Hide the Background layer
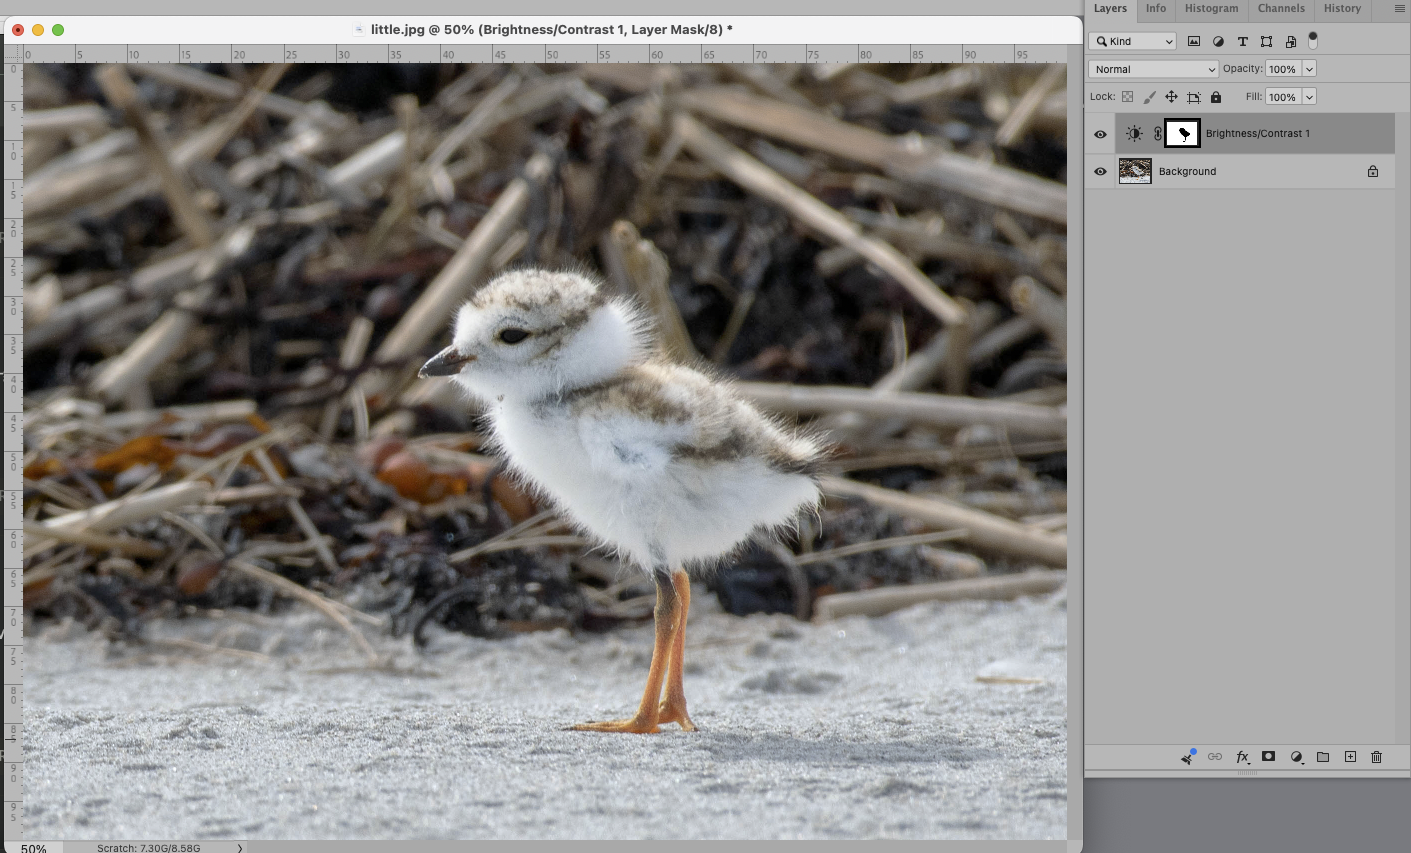 click(x=1100, y=172)
